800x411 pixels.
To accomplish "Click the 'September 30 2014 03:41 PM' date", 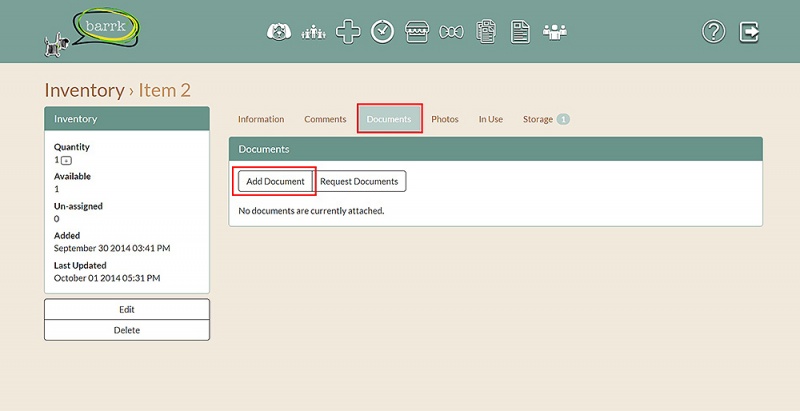I will coord(112,248).
